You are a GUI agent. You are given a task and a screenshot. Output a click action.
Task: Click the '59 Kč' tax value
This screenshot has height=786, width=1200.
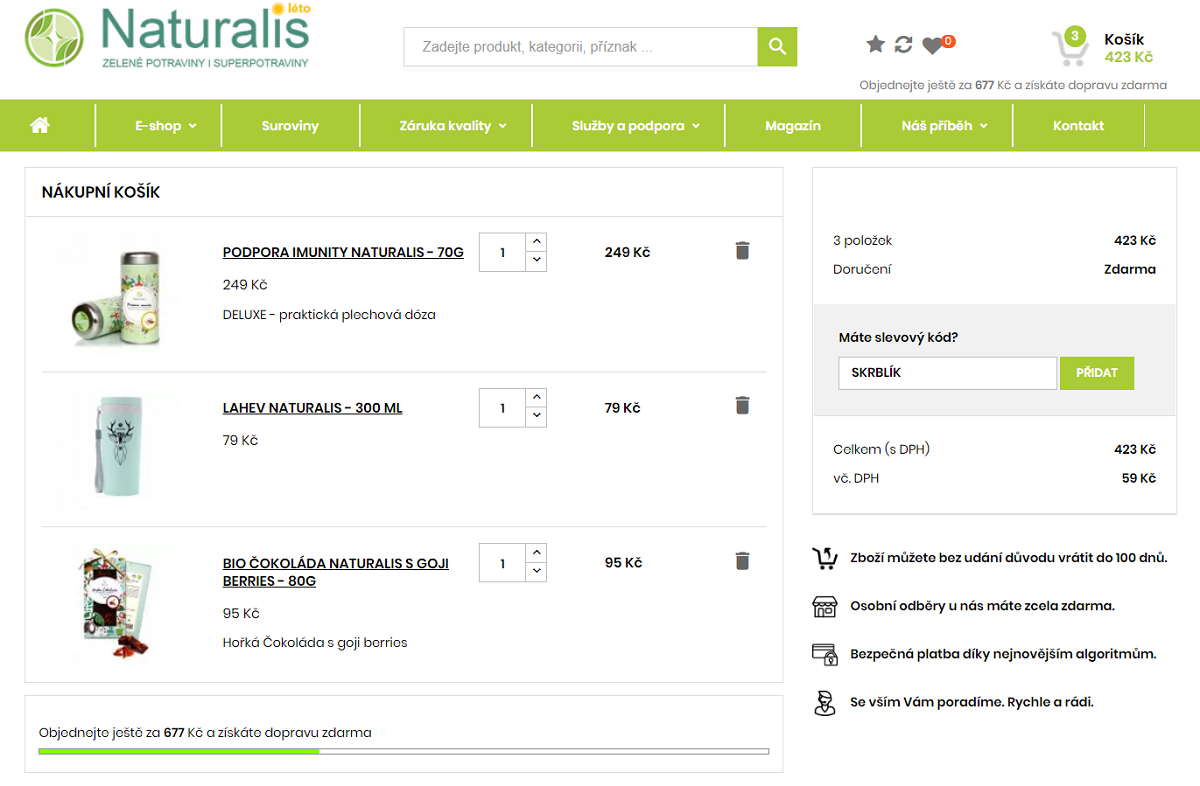[1139, 478]
